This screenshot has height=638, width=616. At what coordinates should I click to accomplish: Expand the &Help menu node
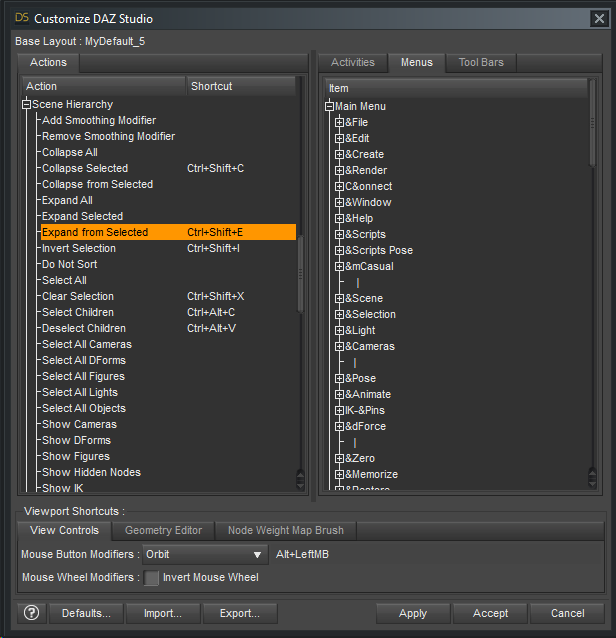tap(339, 218)
